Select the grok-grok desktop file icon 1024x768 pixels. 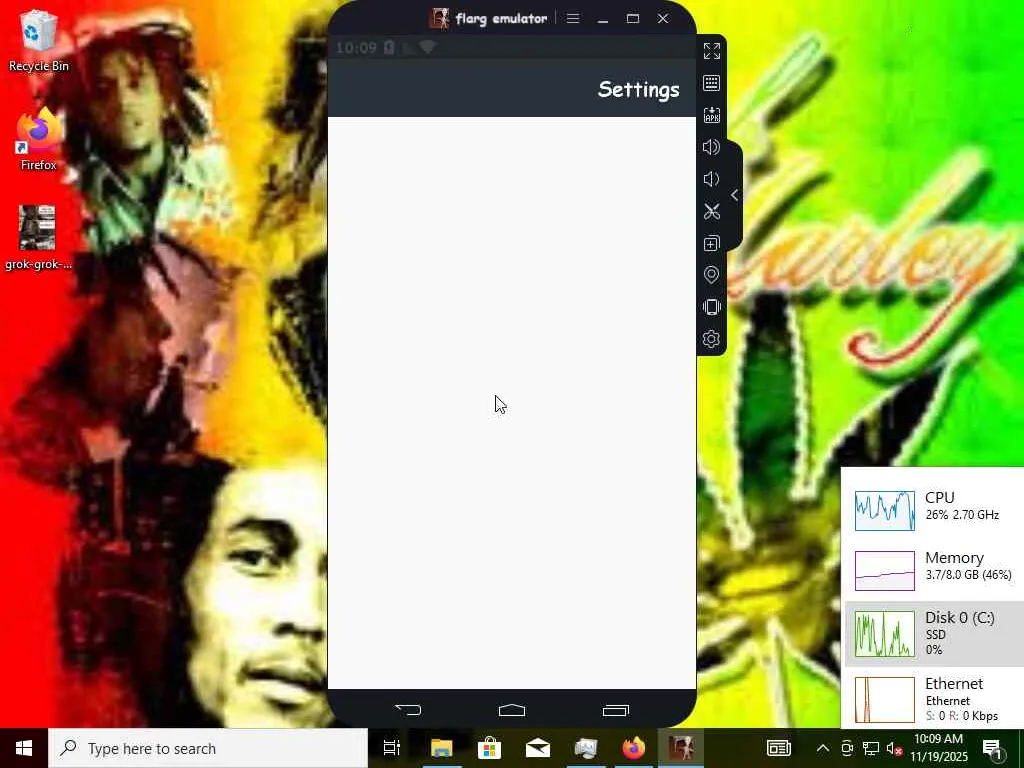(39, 238)
